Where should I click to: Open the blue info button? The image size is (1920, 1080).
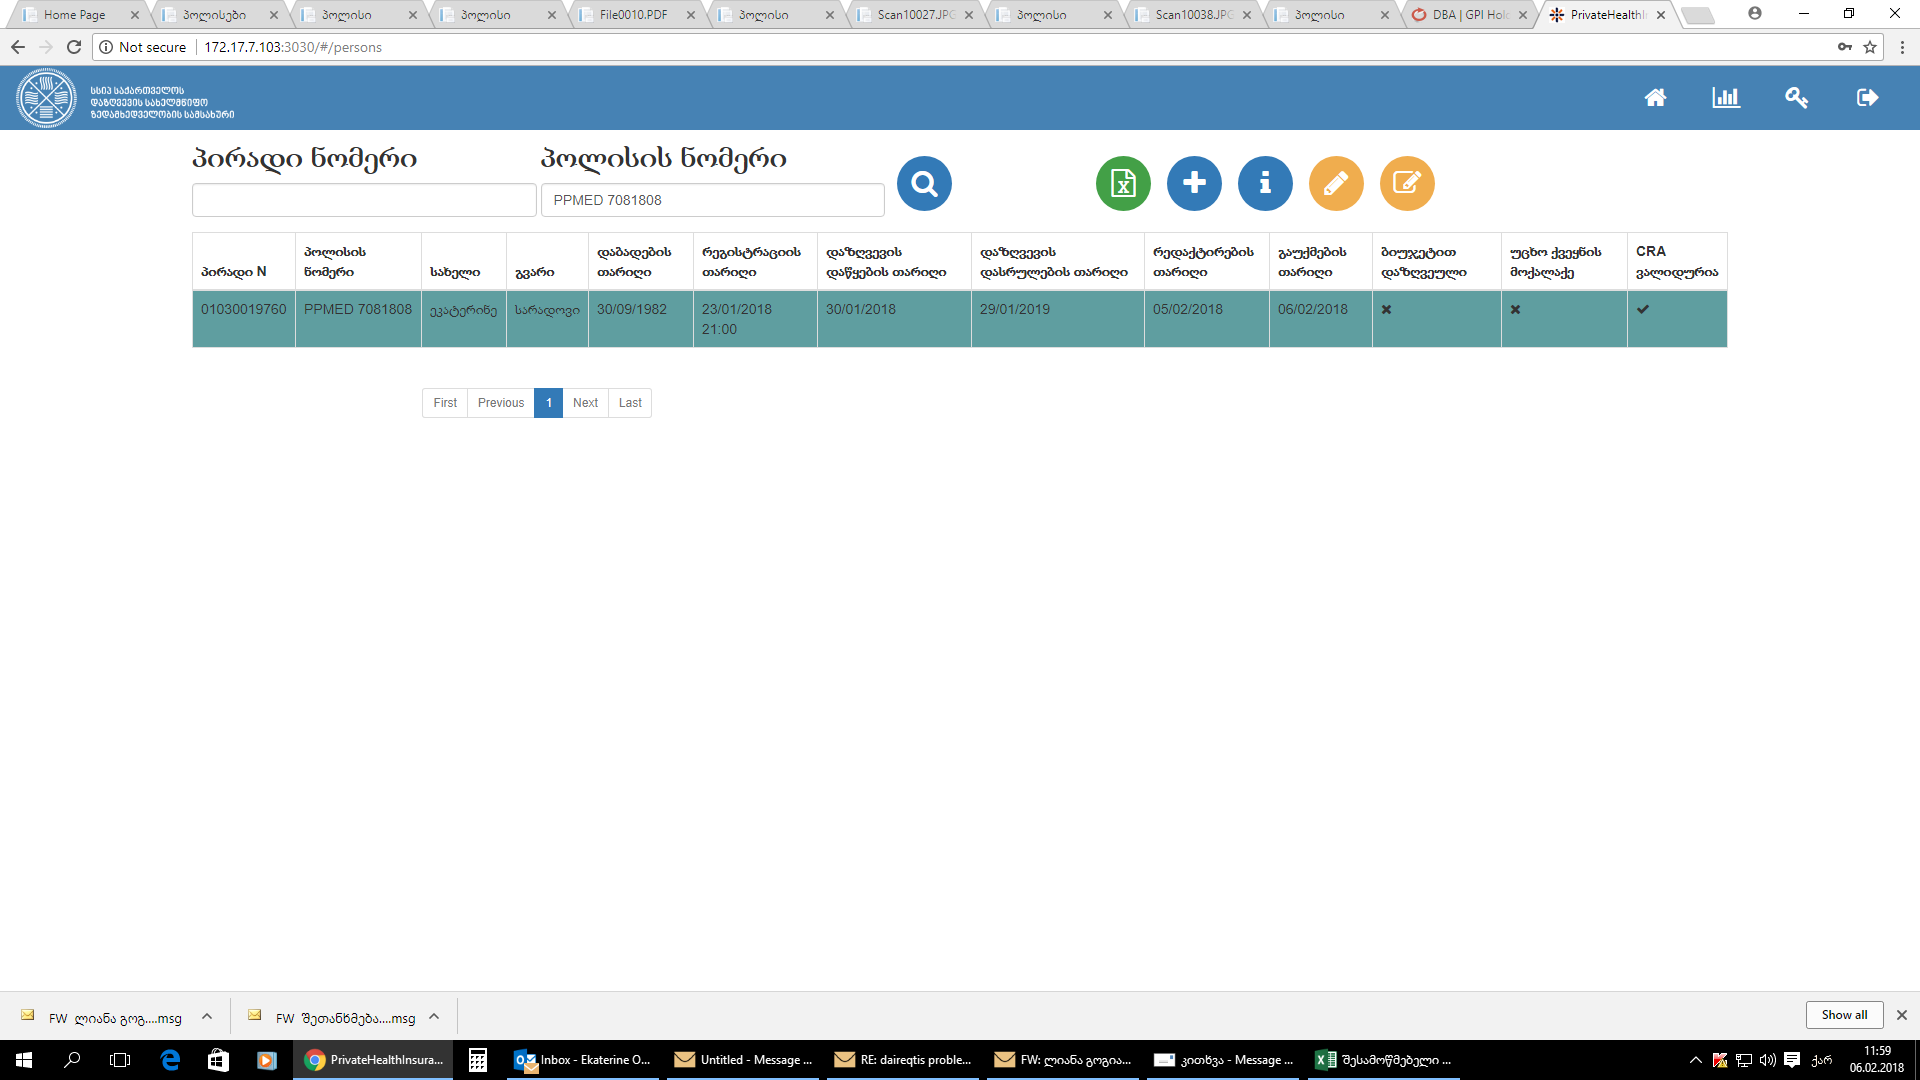coord(1265,184)
